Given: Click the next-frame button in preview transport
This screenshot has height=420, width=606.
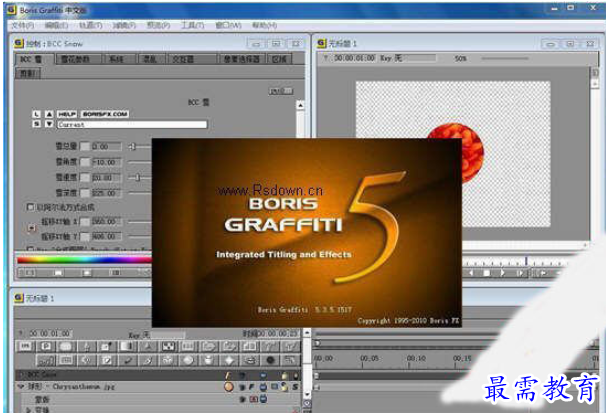Looking at the screenshot, I should pyautogui.click(x=521, y=273).
